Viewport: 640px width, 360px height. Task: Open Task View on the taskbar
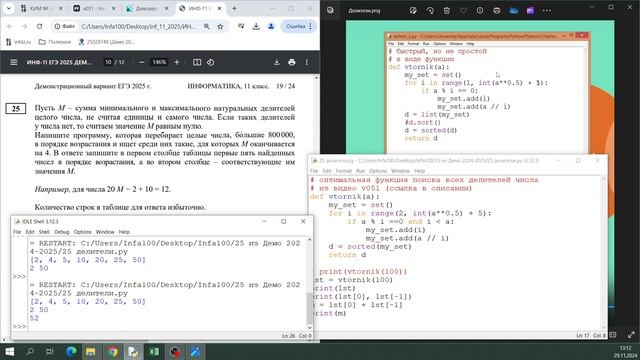click(50, 351)
